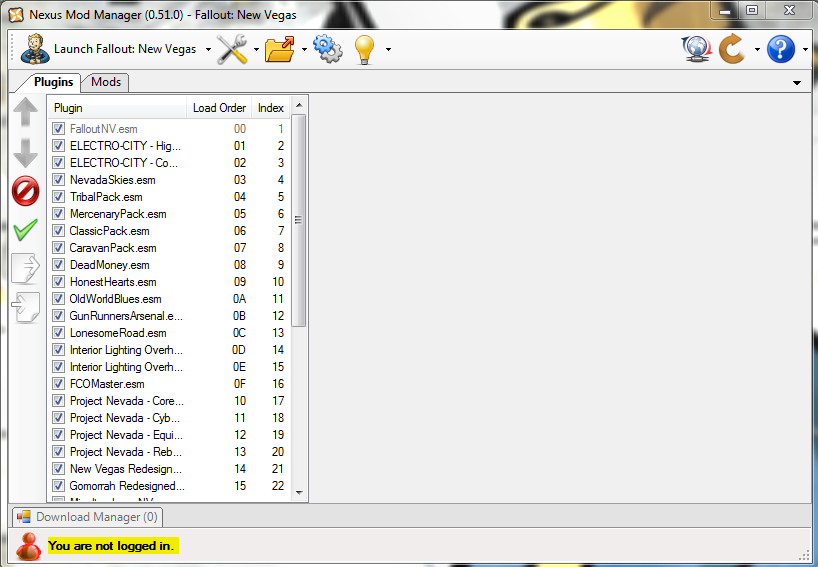Uncheck the FCOMaster.esm checkbox
This screenshot has height=567, width=818.
pyautogui.click(x=58, y=384)
